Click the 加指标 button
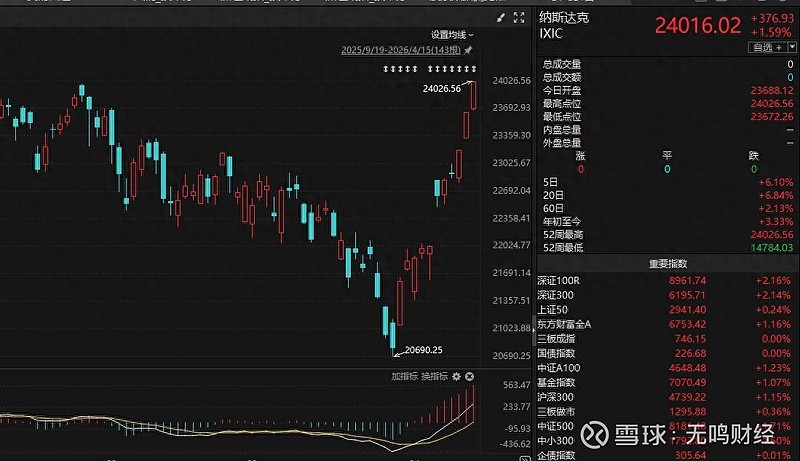 click(405, 376)
